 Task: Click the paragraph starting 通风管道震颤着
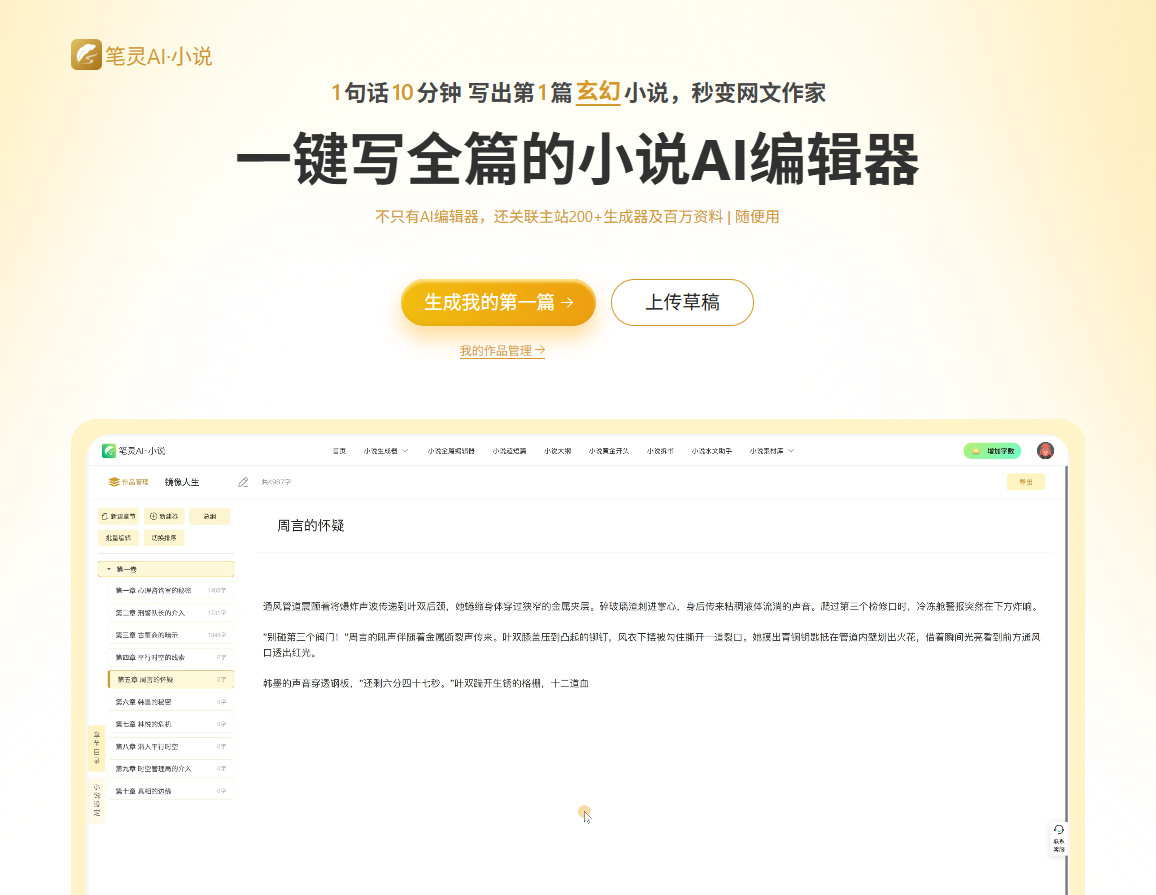(652, 607)
